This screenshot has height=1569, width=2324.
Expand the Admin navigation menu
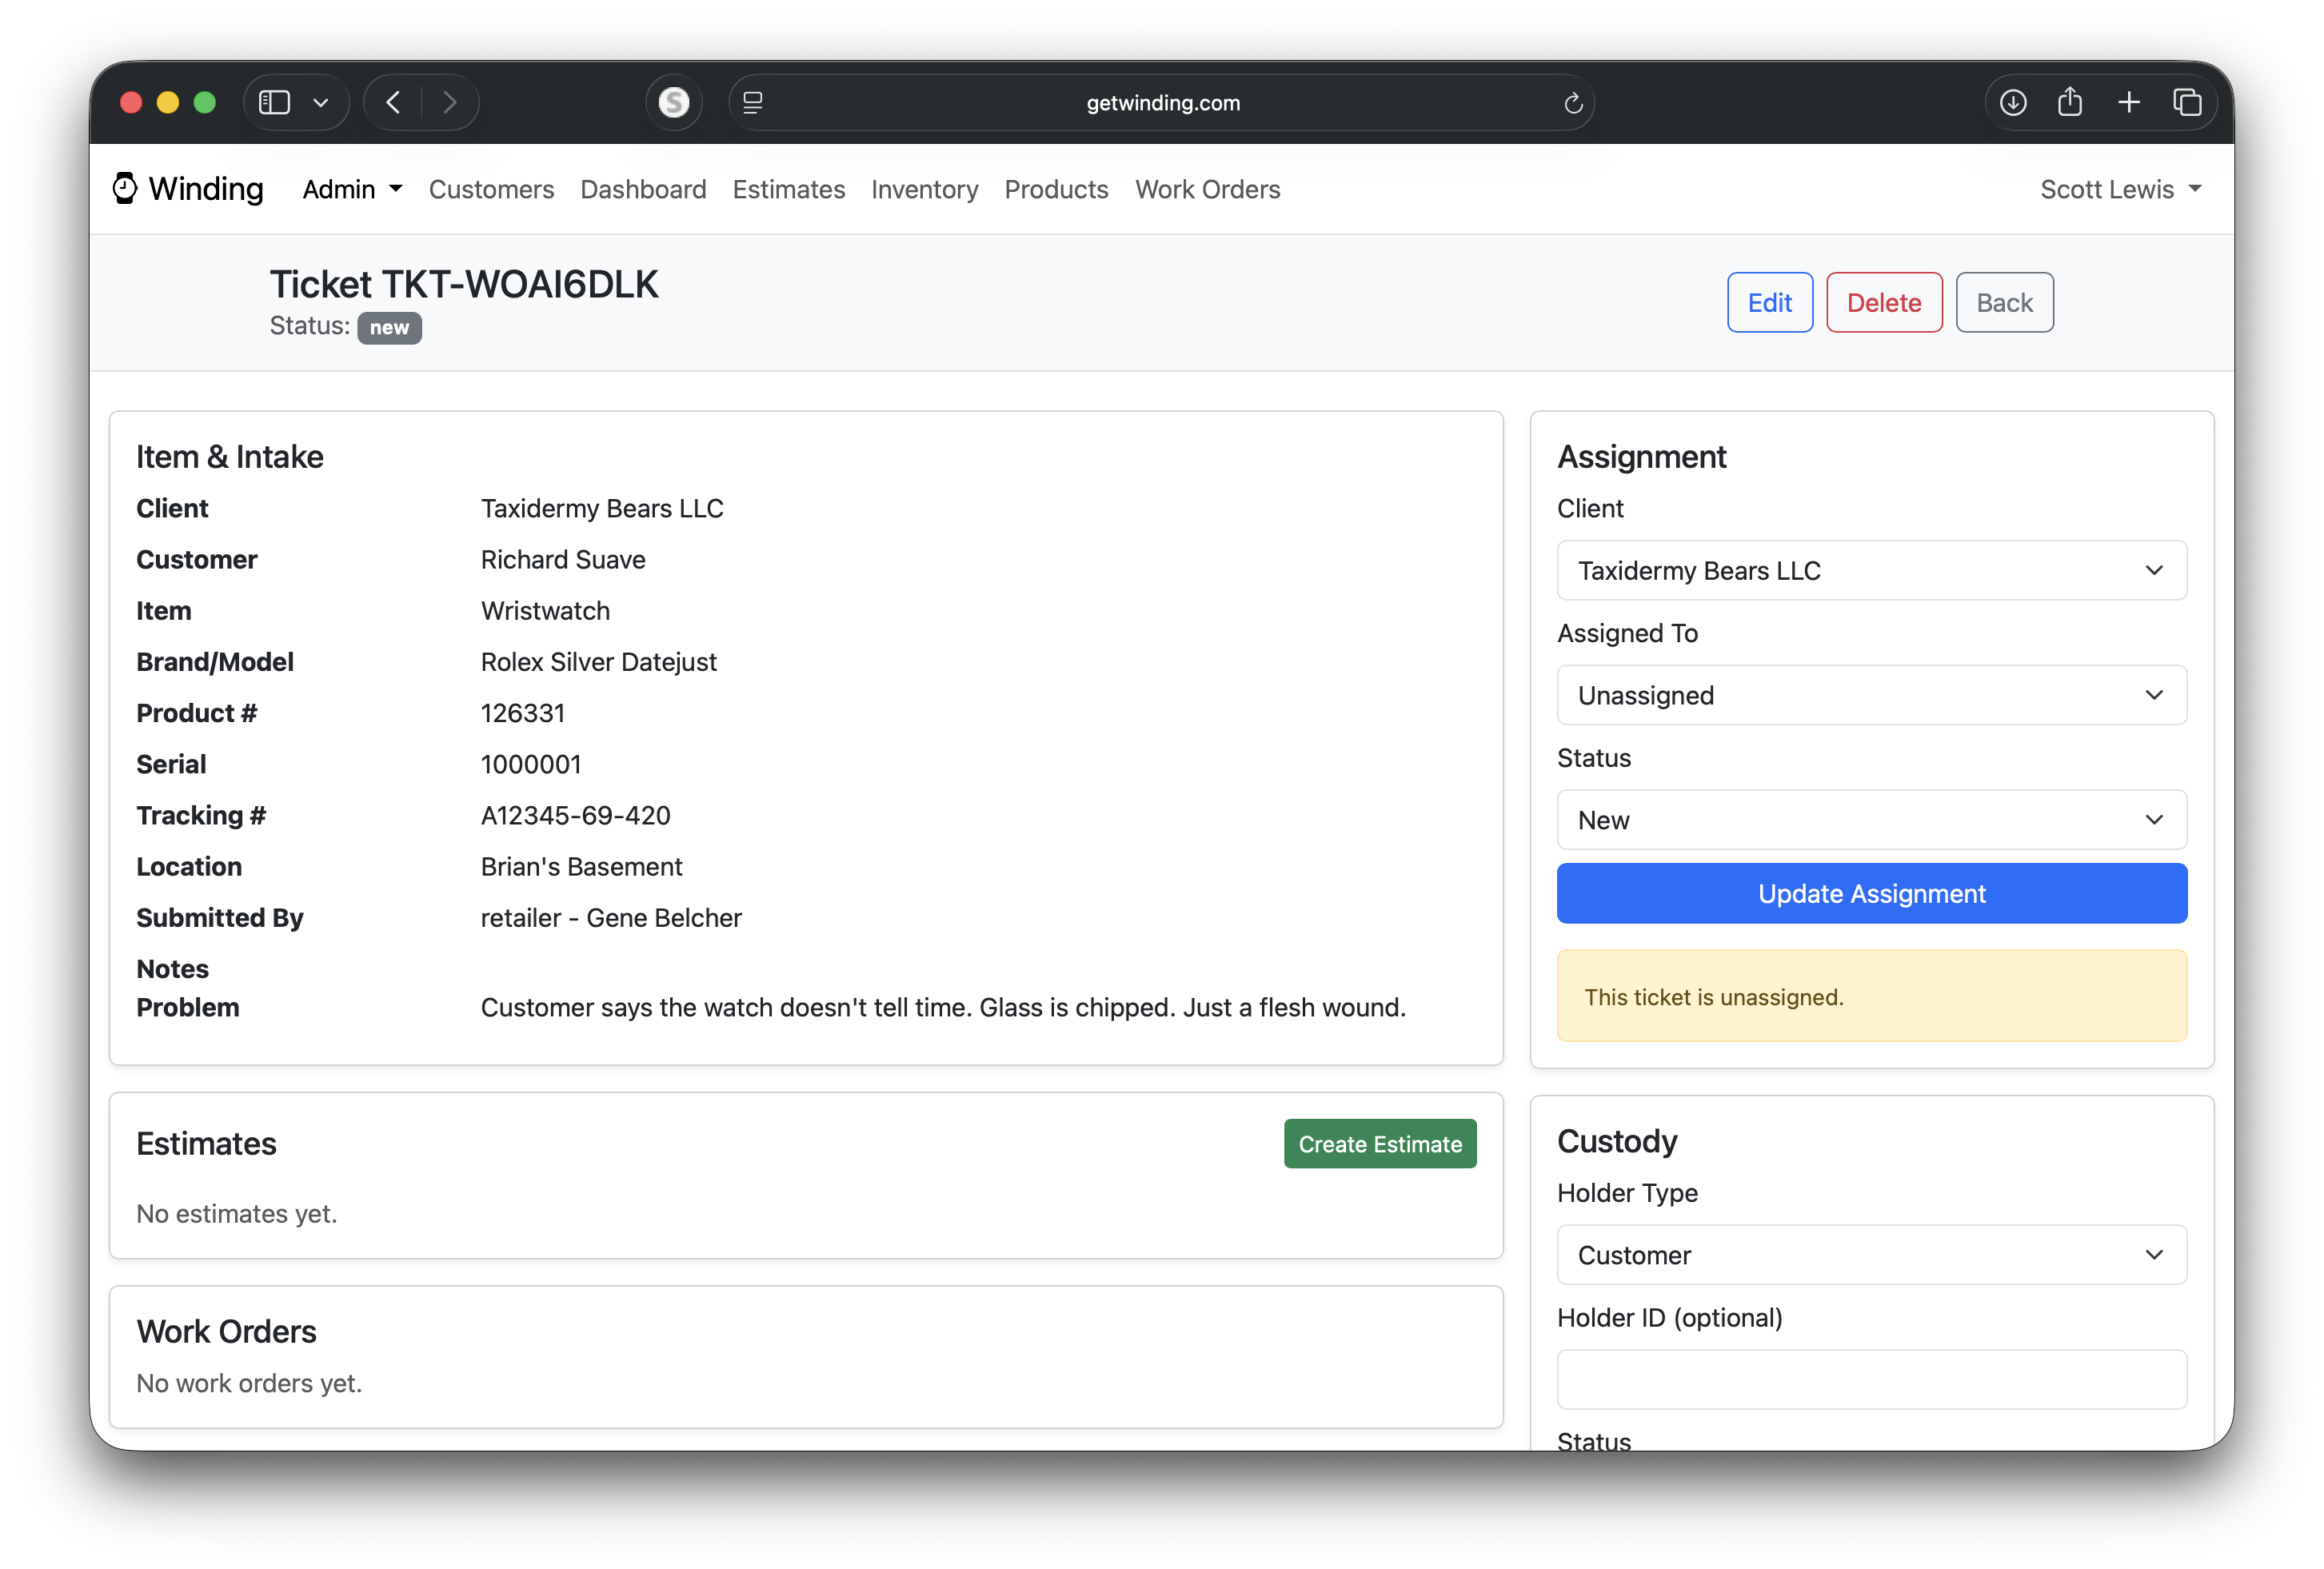(351, 189)
